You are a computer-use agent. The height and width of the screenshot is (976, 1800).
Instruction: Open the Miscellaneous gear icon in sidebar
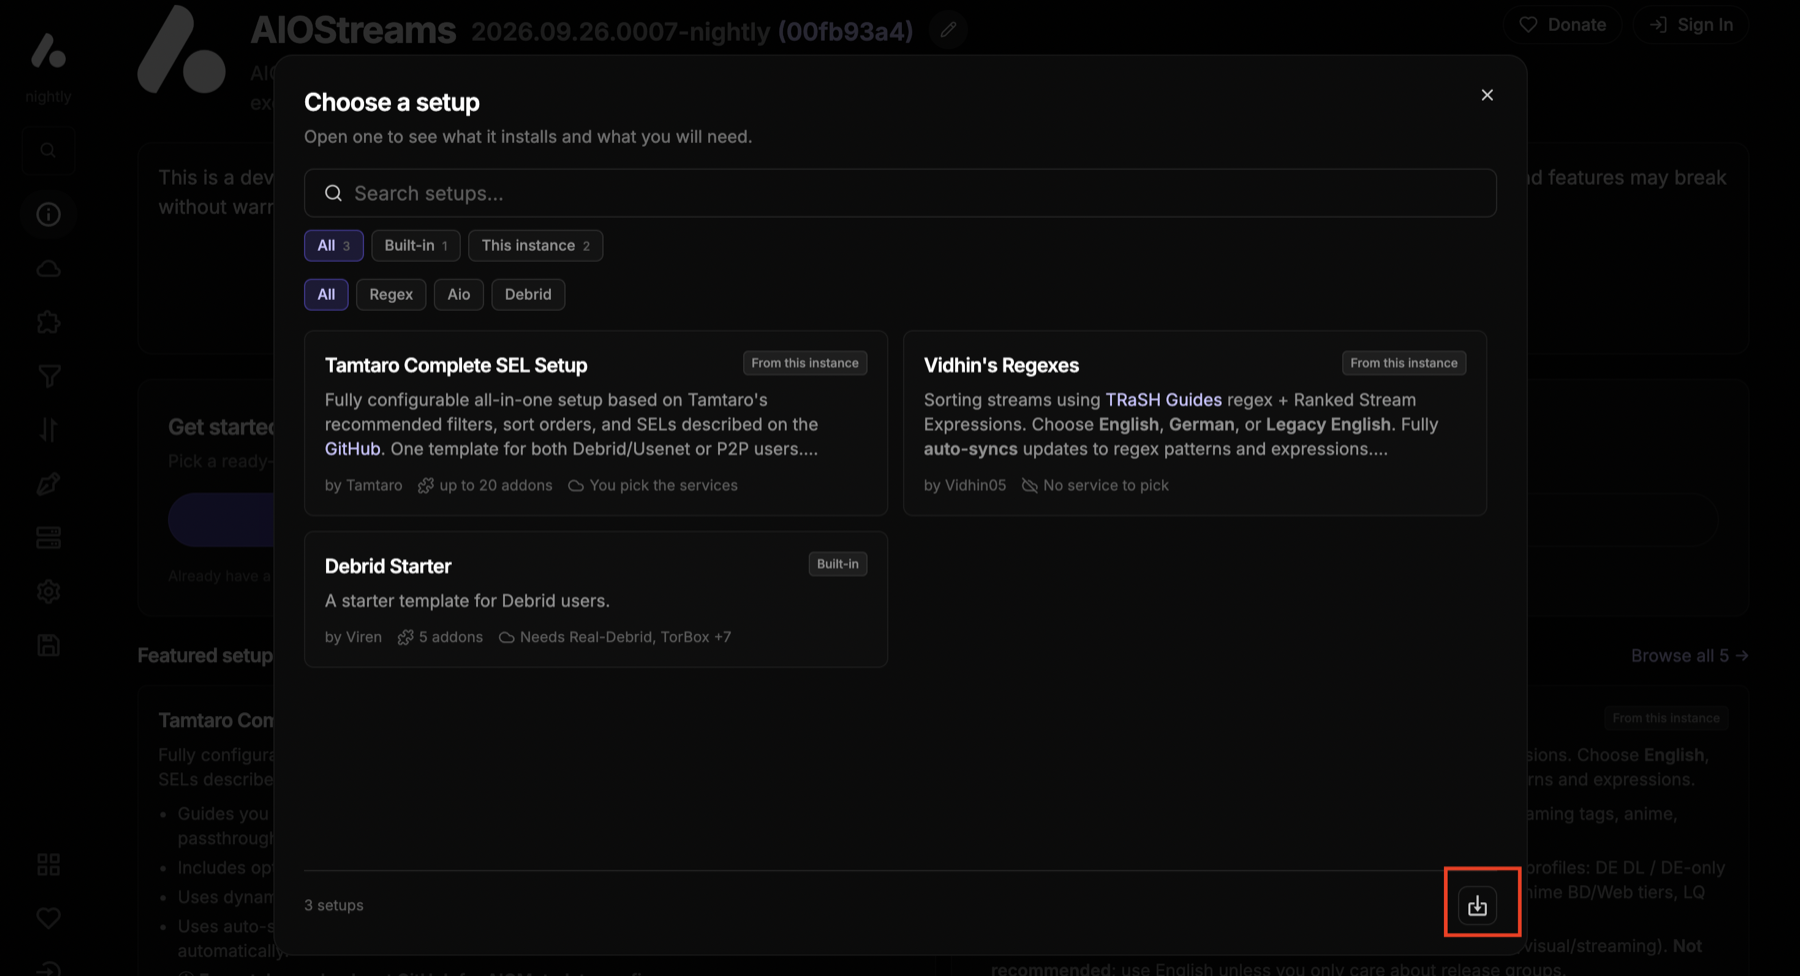click(x=48, y=592)
